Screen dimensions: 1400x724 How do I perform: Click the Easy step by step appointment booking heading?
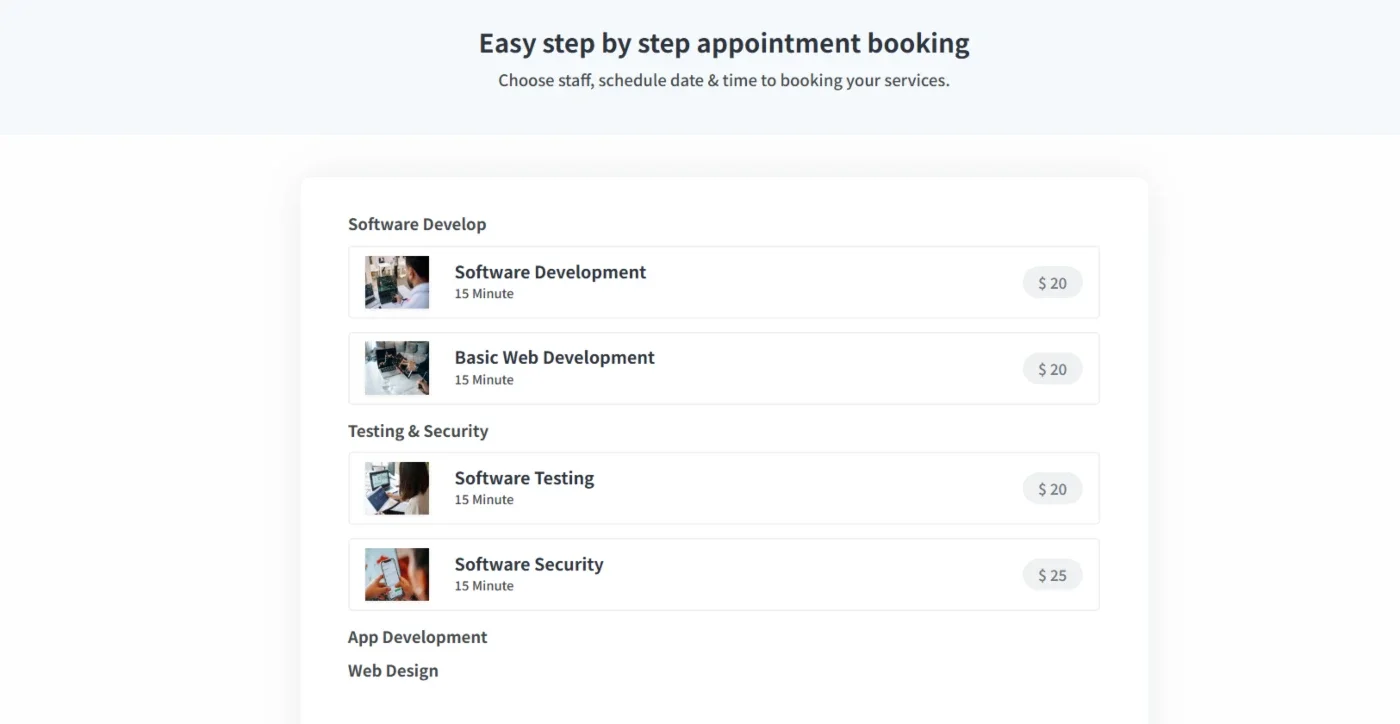tap(724, 44)
